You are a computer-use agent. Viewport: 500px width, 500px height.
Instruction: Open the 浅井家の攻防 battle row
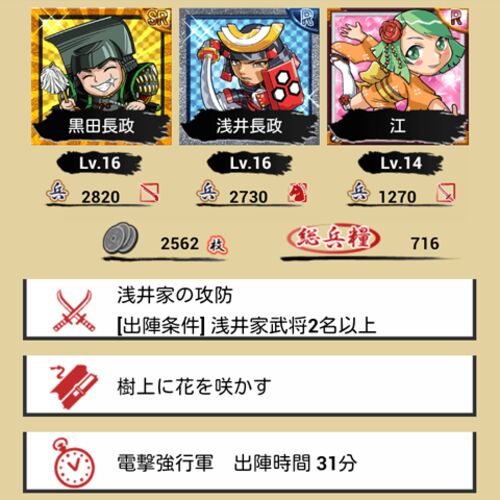point(250,310)
